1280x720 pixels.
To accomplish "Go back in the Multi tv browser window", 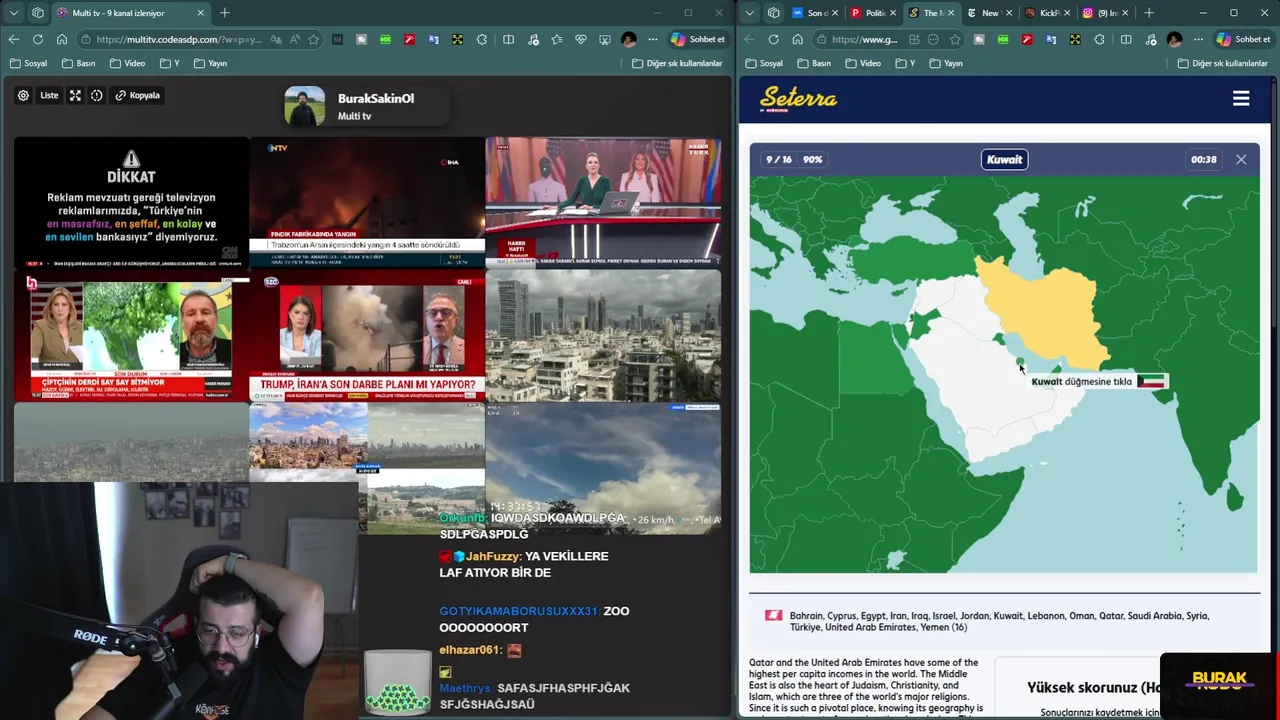I will pos(13,39).
